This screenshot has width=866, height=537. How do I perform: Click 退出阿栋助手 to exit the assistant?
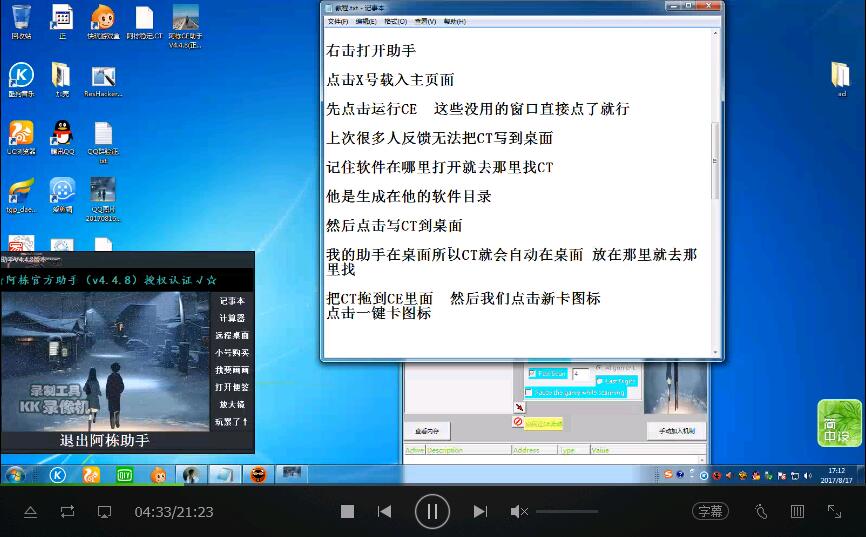(x=105, y=441)
